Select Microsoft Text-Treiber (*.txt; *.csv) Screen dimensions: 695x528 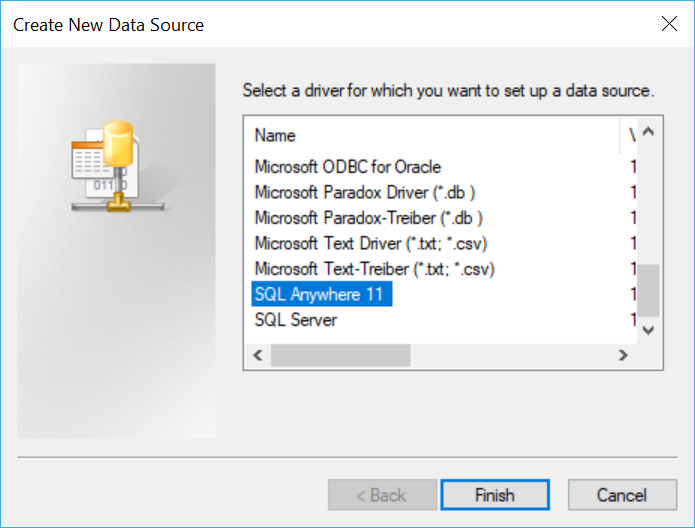[375, 269]
